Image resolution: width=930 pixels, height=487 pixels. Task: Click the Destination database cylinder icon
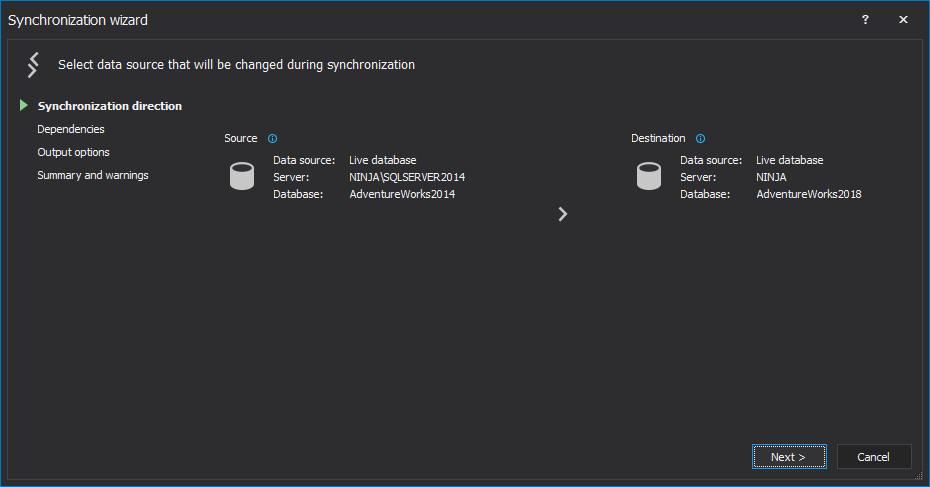click(x=649, y=177)
